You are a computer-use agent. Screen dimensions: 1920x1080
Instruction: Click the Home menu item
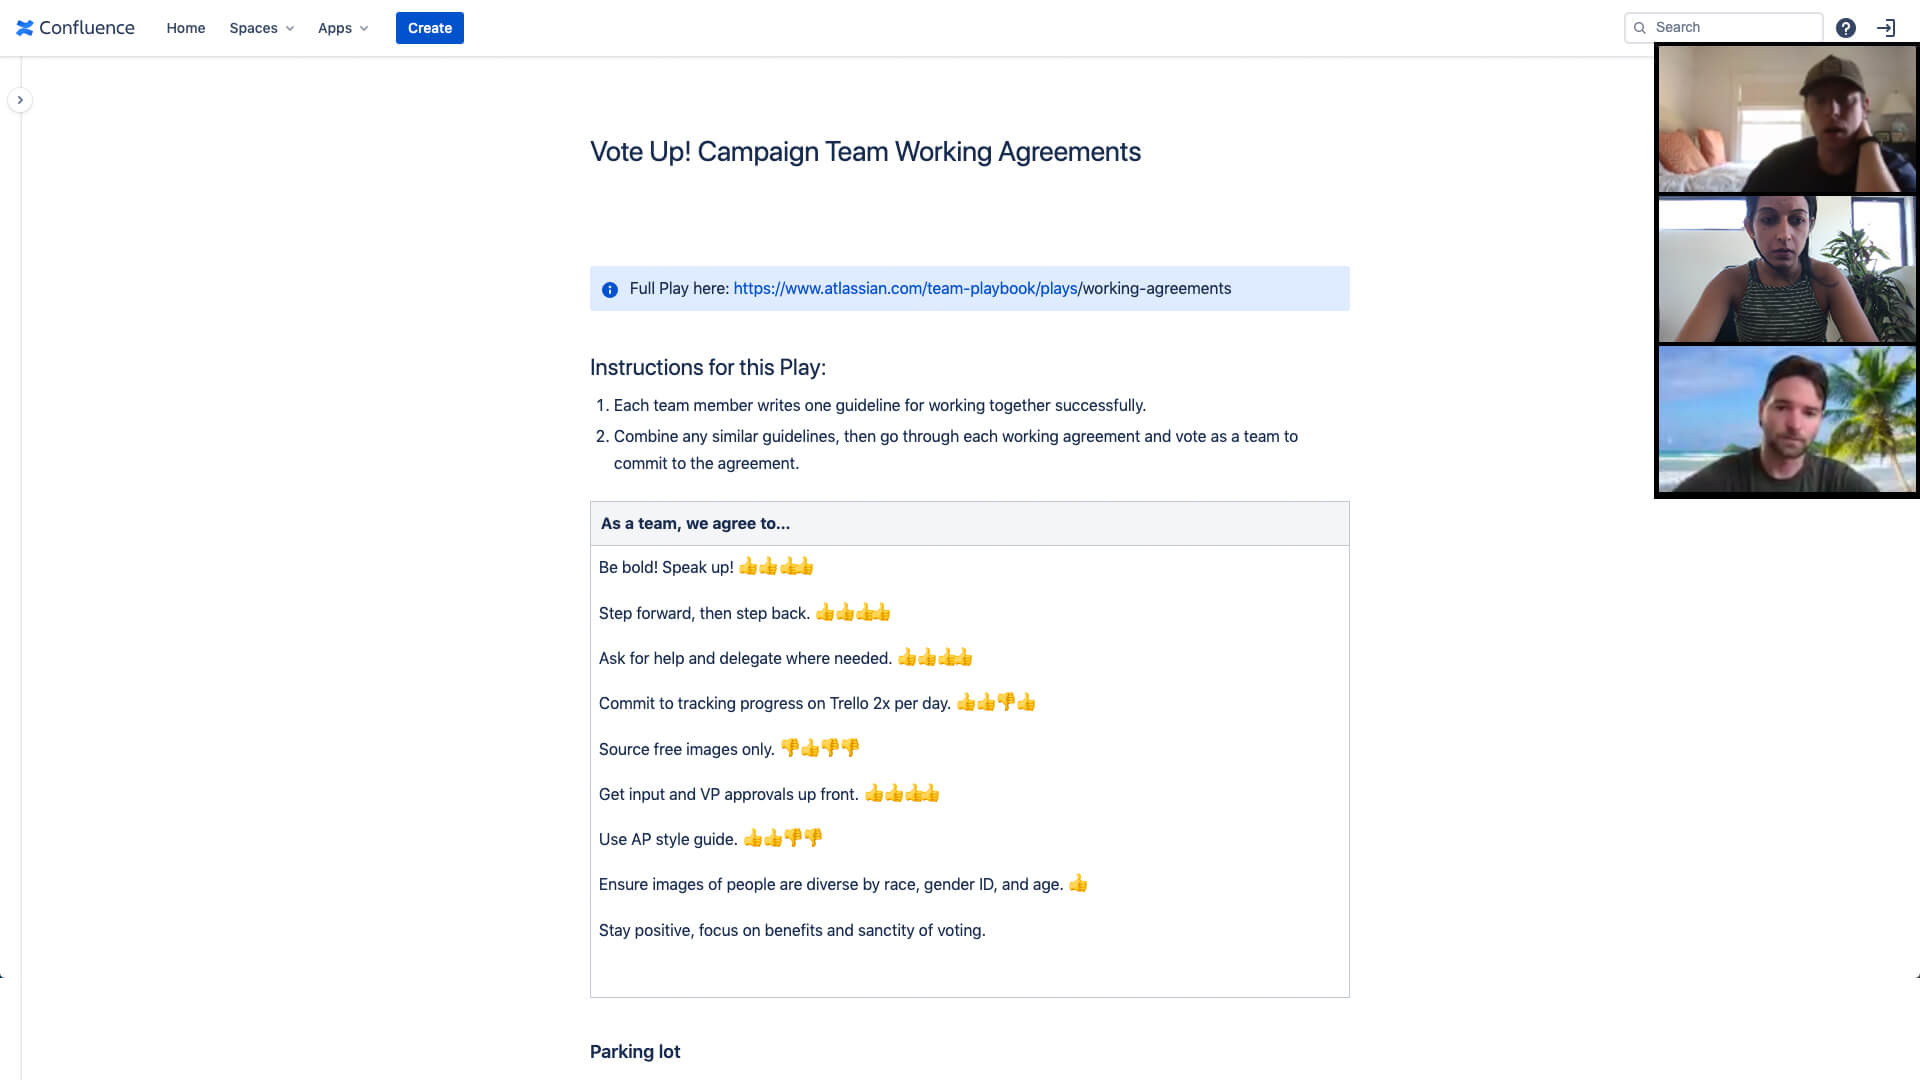186,28
